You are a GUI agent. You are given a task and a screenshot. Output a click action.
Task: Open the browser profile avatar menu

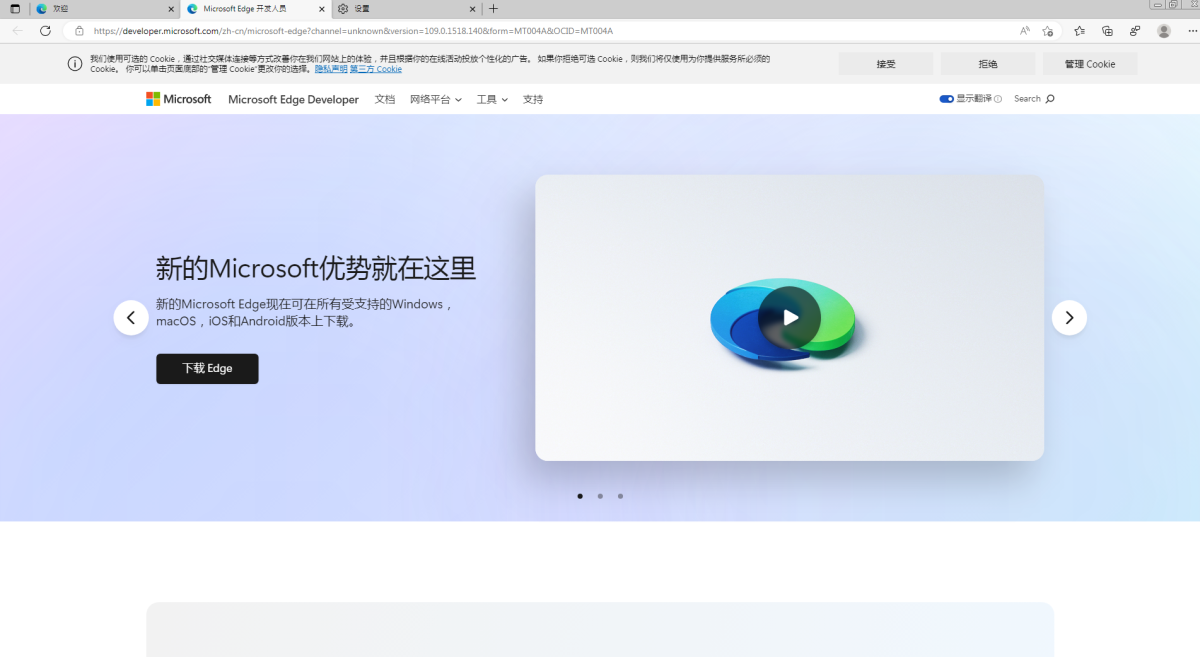coord(1163,31)
